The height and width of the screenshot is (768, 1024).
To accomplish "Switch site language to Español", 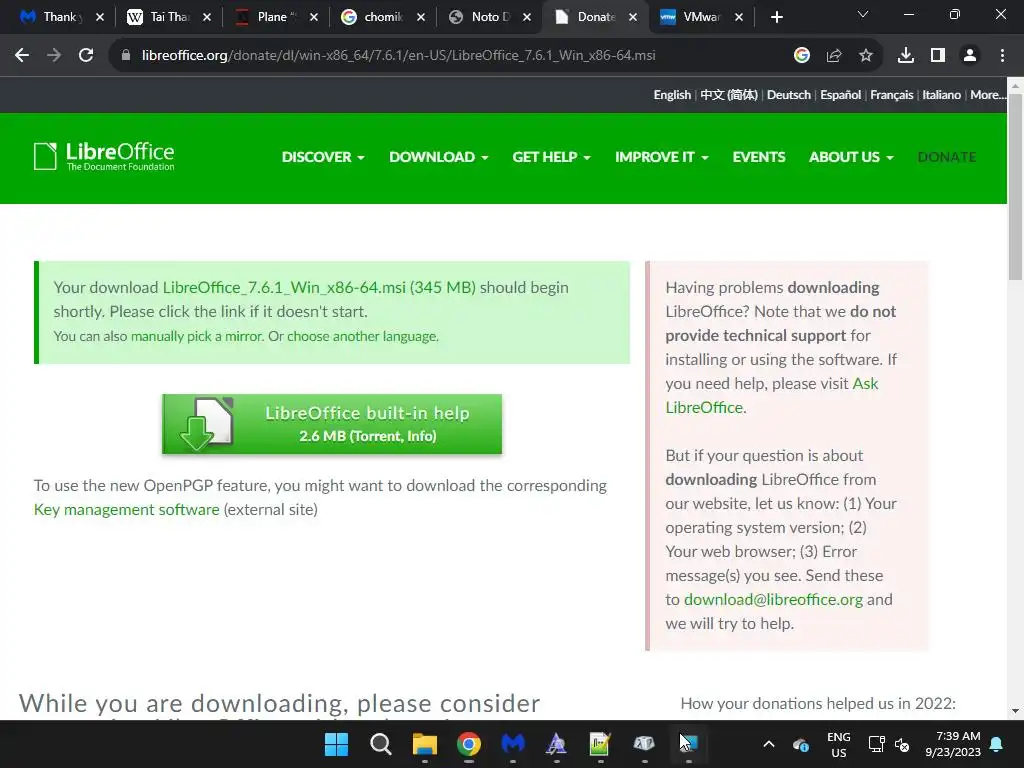I will [840, 95].
